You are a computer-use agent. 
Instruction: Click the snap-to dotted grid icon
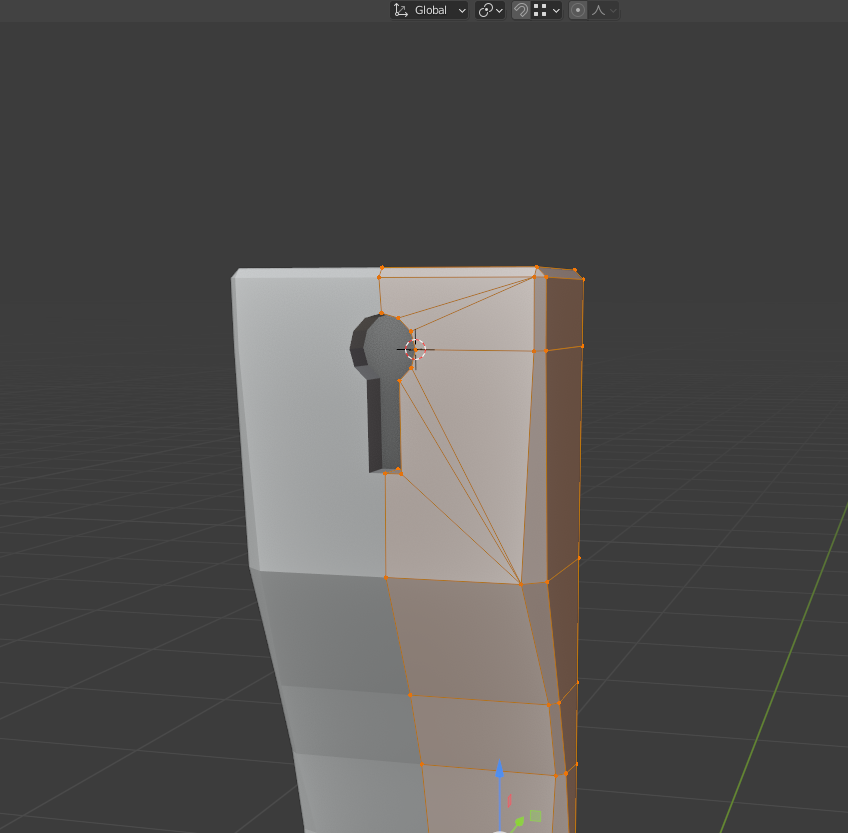click(x=538, y=10)
